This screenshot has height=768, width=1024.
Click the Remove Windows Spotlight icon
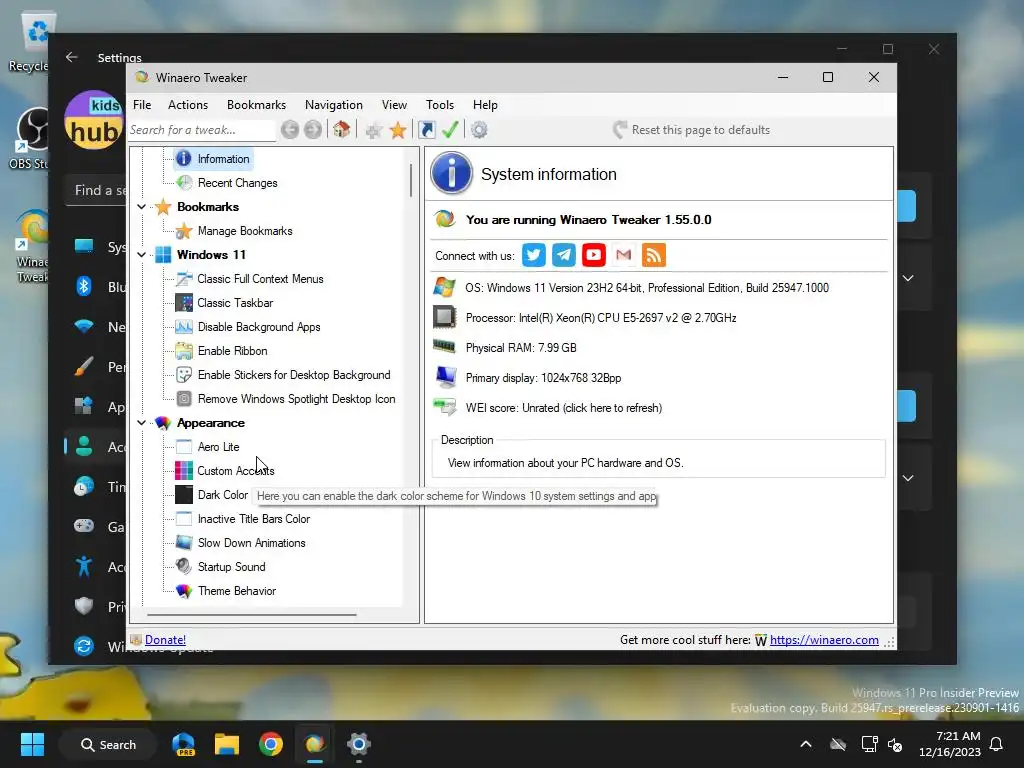pyautogui.click(x=184, y=399)
